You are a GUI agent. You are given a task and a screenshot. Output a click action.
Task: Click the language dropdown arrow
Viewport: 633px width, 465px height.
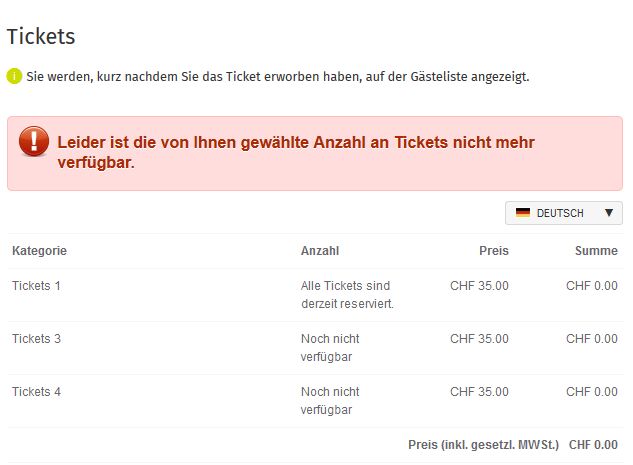[x=609, y=212]
